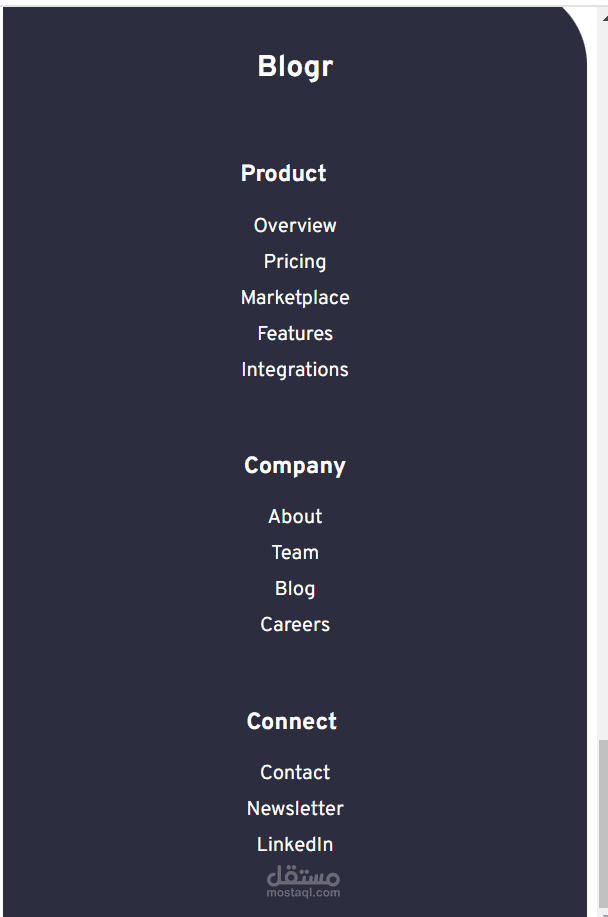
Task: Click the About link
Action: coord(295,516)
